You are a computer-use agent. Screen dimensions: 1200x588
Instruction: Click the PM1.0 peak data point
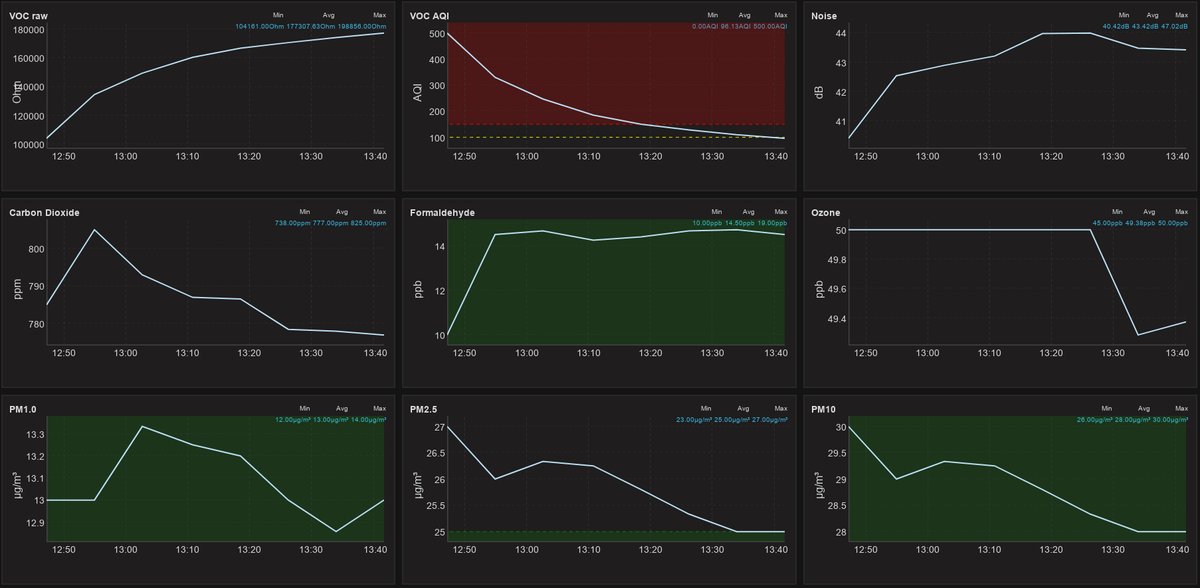(x=142, y=426)
